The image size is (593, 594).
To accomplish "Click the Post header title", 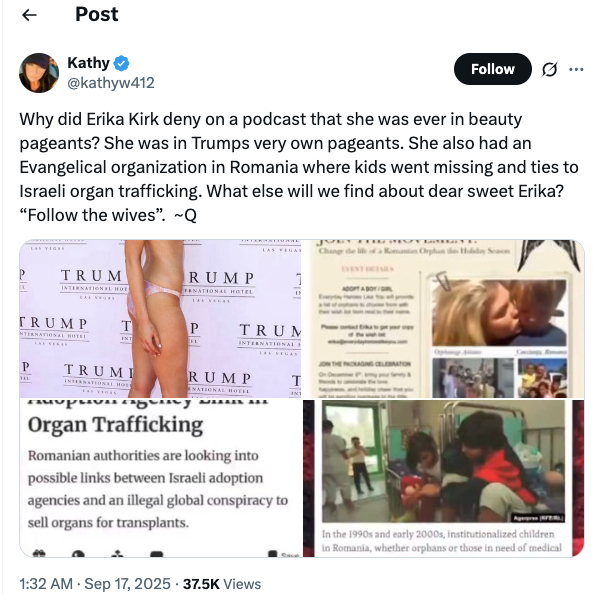I will pyautogui.click(x=97, y=14).
